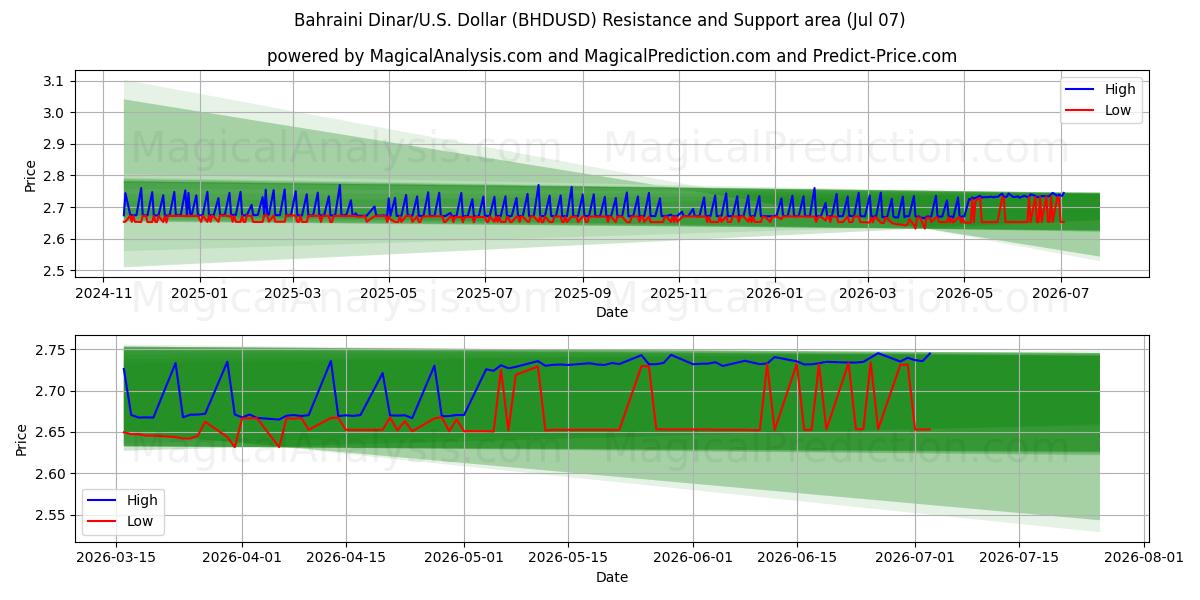Click the 2024-11 date tick label
The width and height of the screenshot is (1200, 600).
click(103, 294)
